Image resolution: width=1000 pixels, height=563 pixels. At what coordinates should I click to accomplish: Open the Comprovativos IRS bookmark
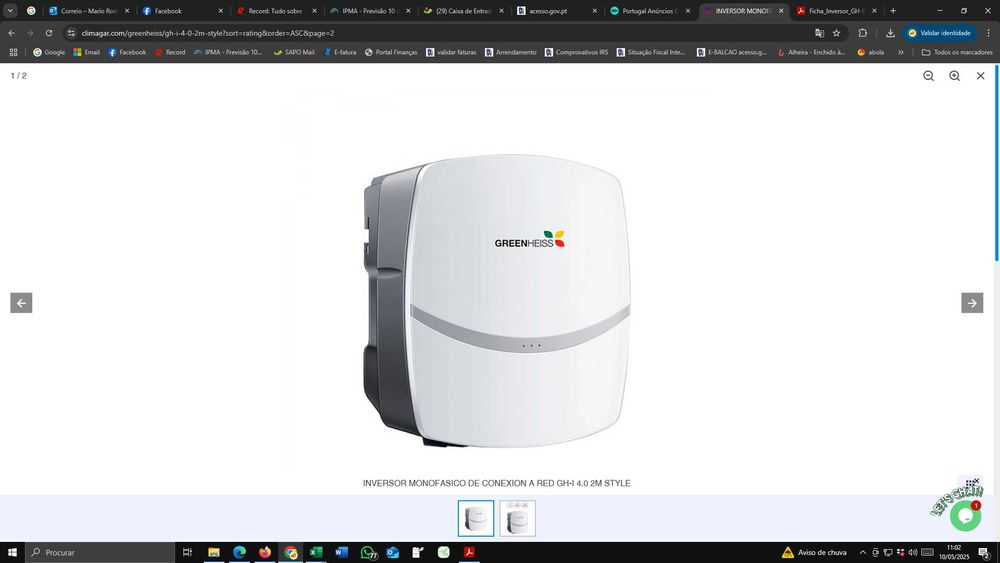click(x=577, y=52)
